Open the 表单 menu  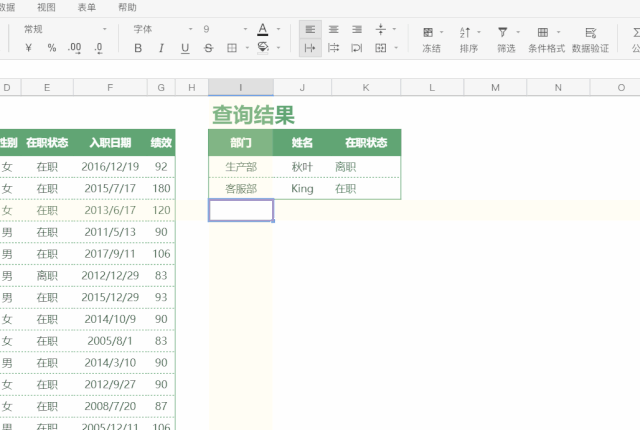click(x=87, y=7)
